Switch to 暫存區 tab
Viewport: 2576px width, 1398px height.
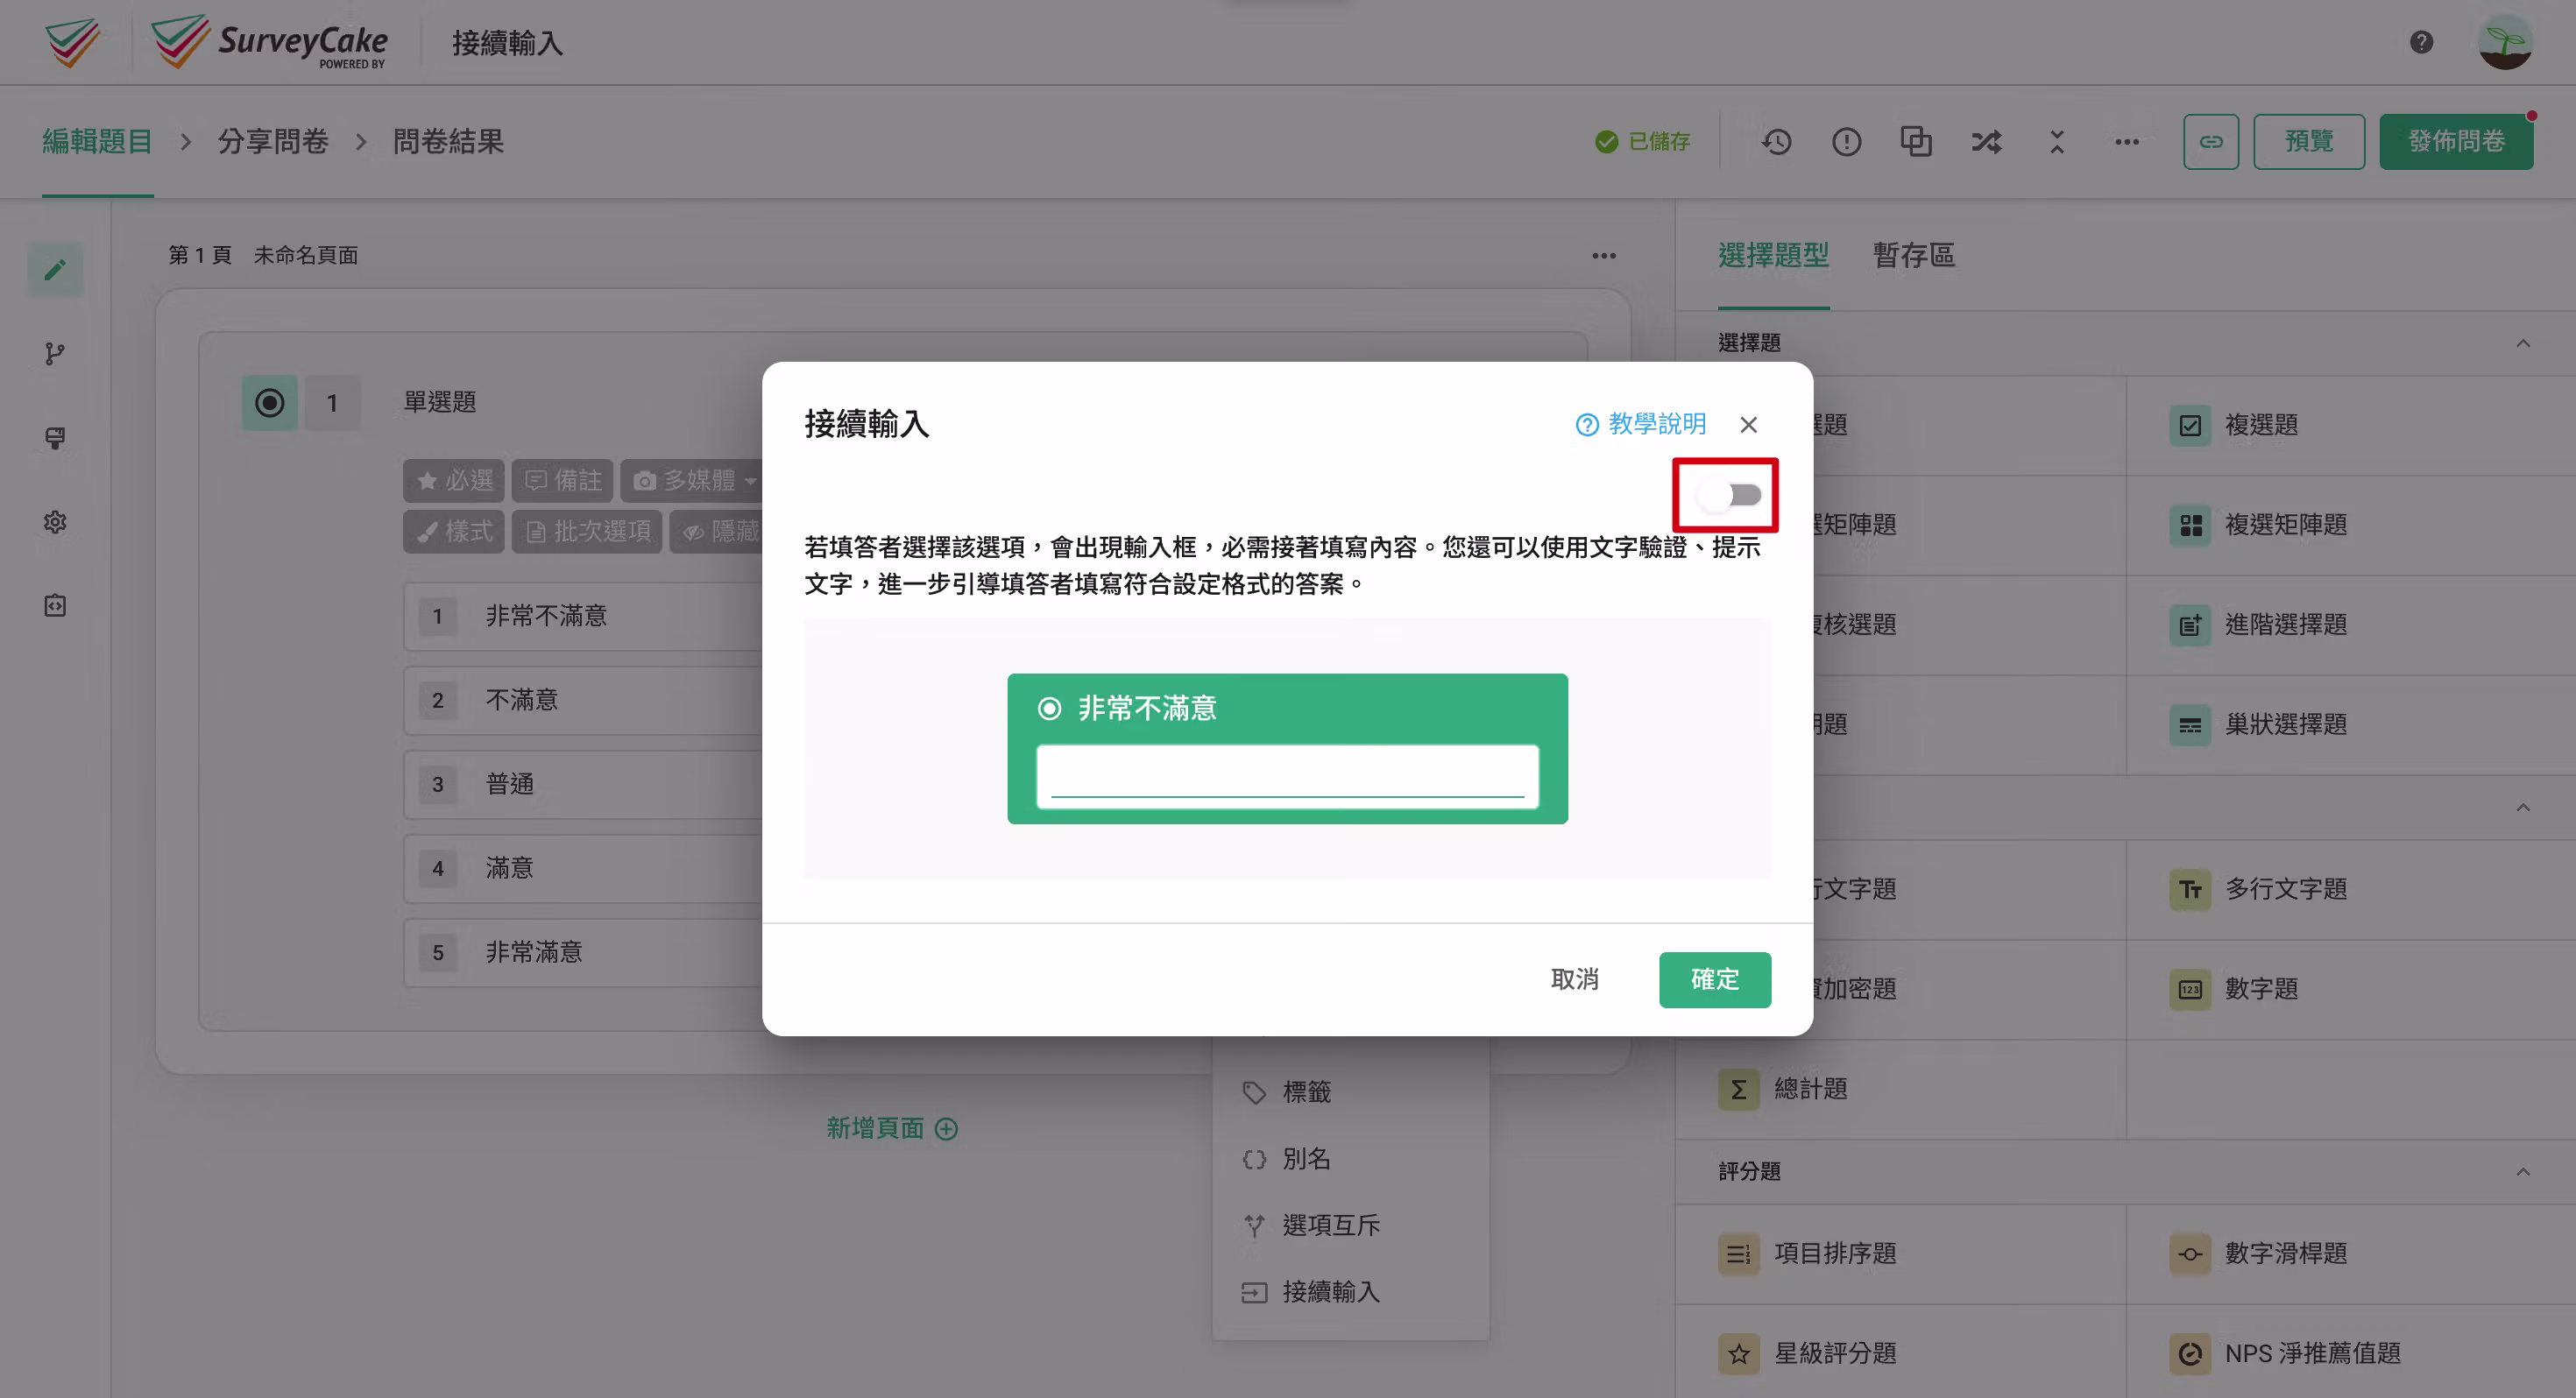(1913, 256)
